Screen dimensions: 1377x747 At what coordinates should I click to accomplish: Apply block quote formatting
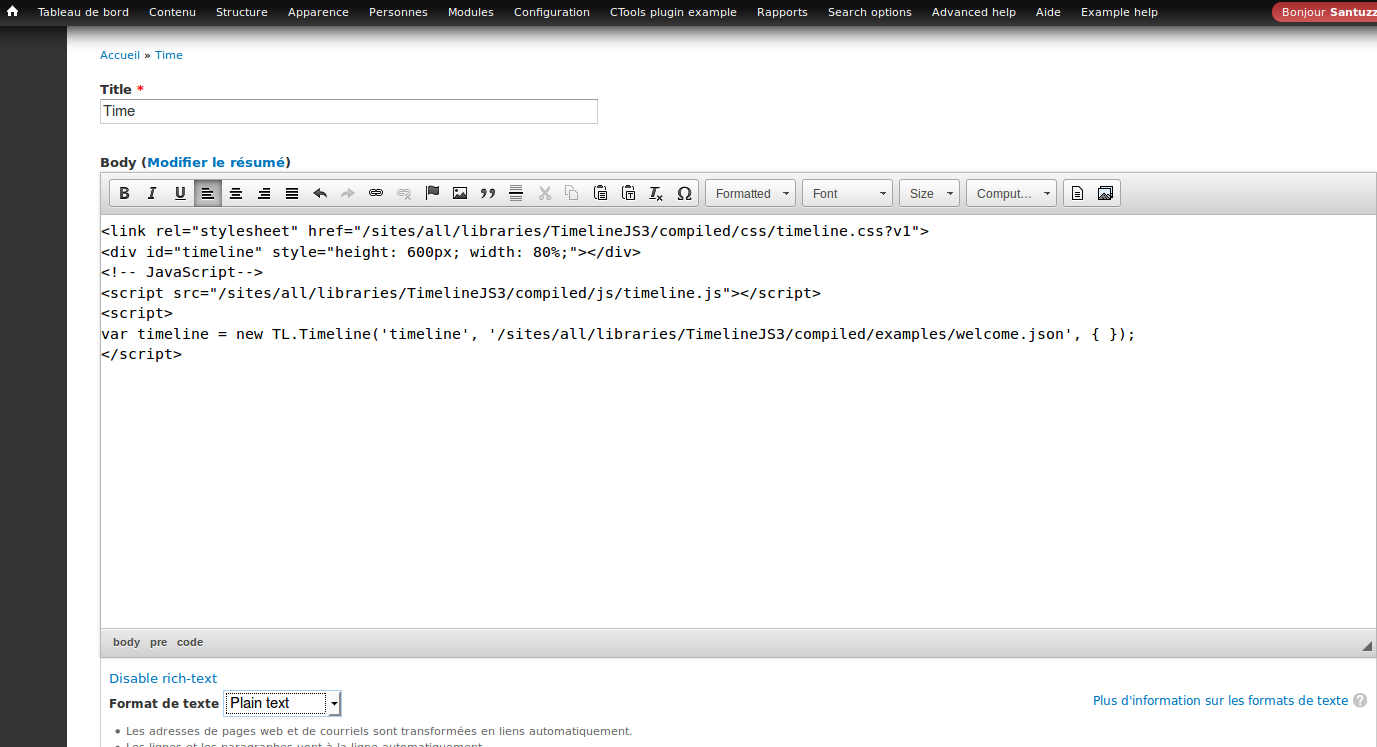pos(488,193)
